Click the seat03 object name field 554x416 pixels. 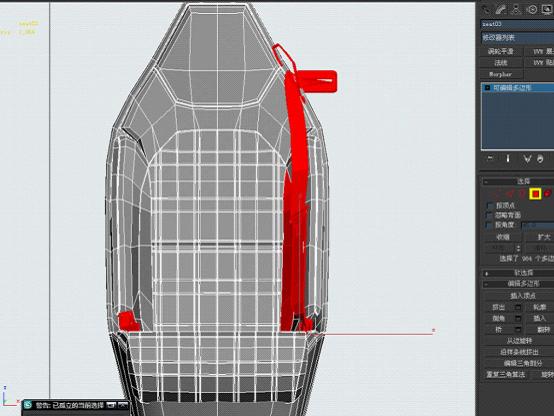pyautogui.click(x=517, y=24)
